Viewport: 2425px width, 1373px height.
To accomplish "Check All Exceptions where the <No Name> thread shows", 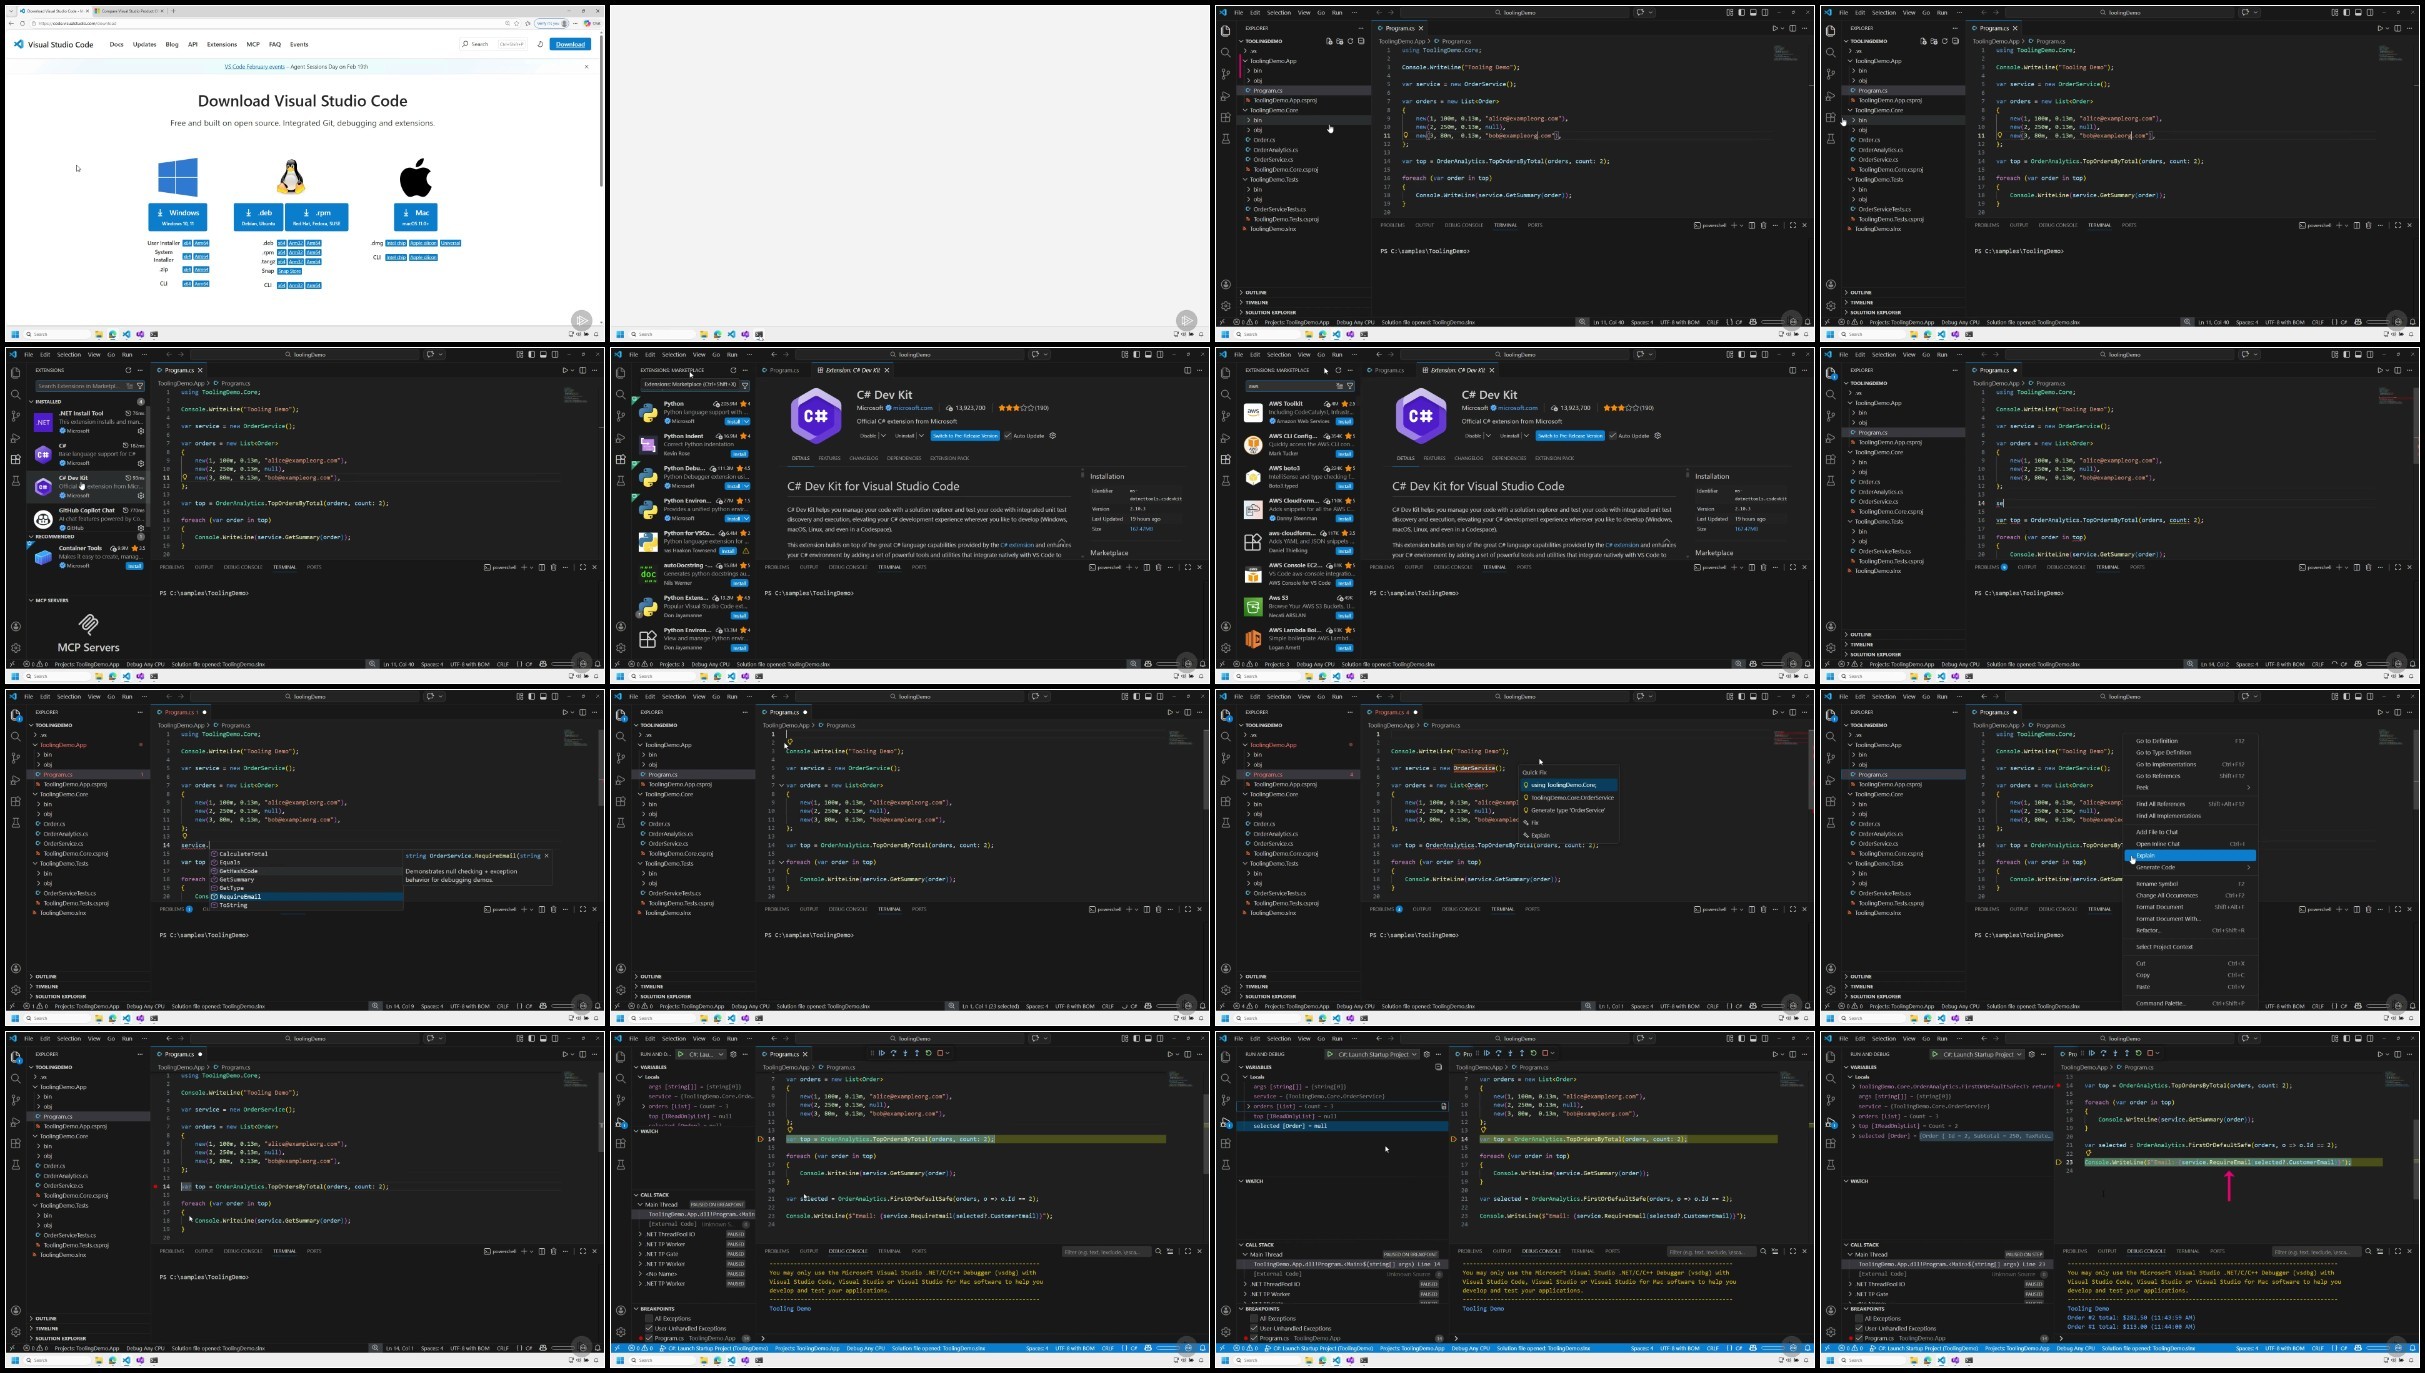I will 649,1318.
